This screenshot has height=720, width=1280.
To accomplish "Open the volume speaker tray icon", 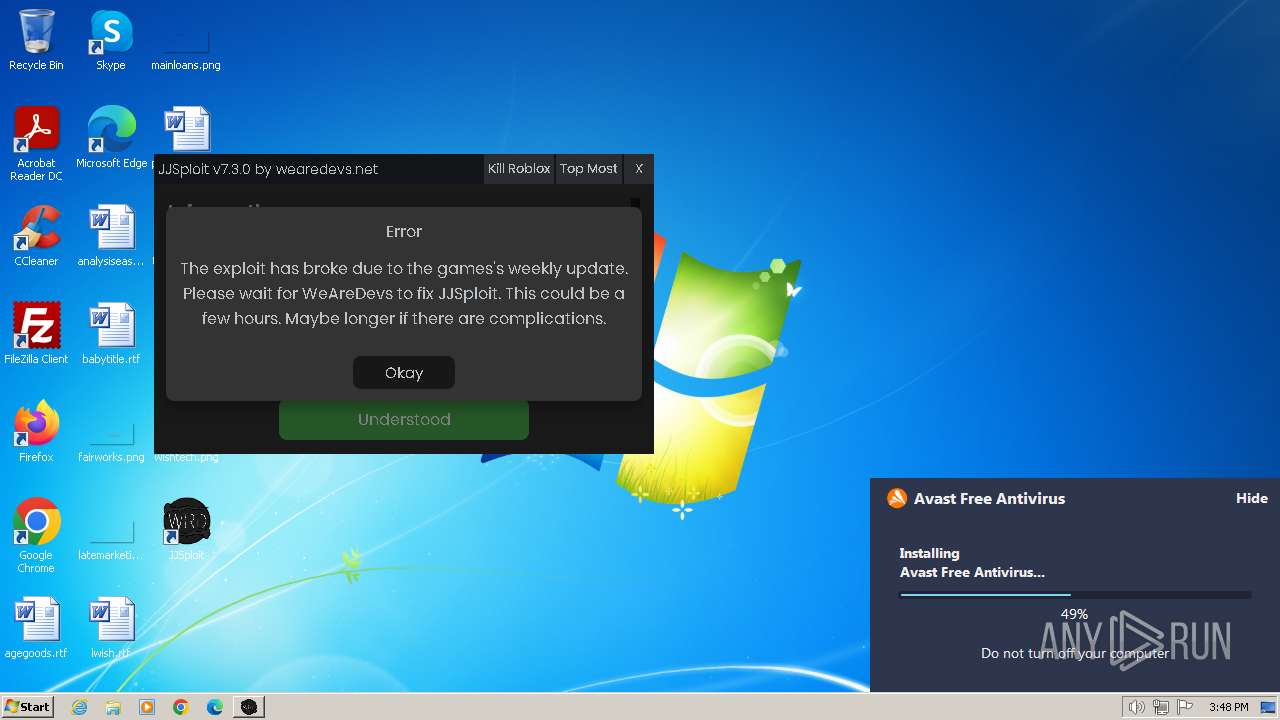I will pos(1137,707).
